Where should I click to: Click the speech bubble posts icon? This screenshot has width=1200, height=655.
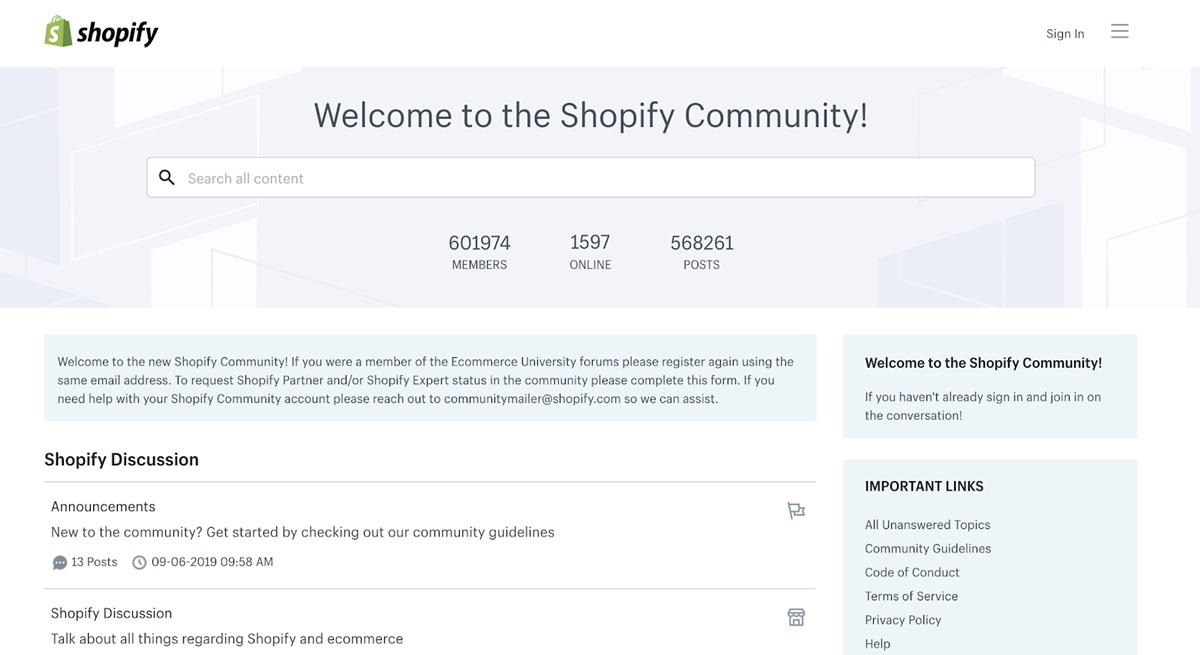coord(60,562)
